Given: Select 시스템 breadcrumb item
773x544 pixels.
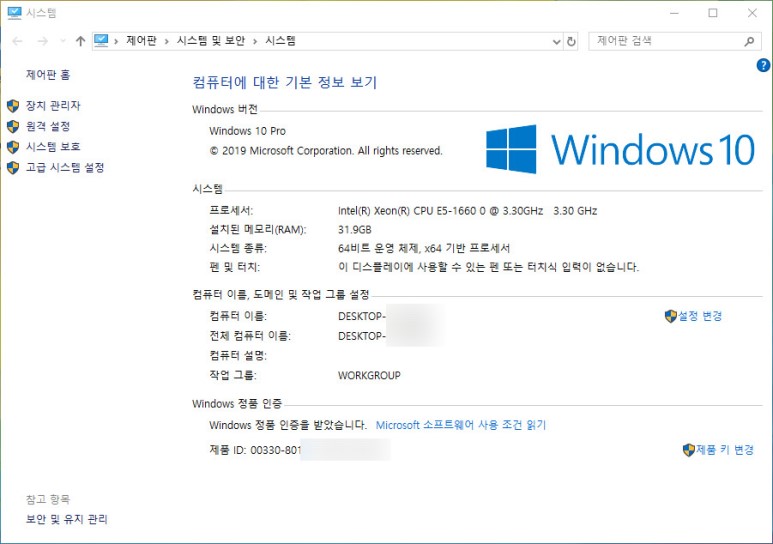Looking at the screenshot, I should coord(281,40).
